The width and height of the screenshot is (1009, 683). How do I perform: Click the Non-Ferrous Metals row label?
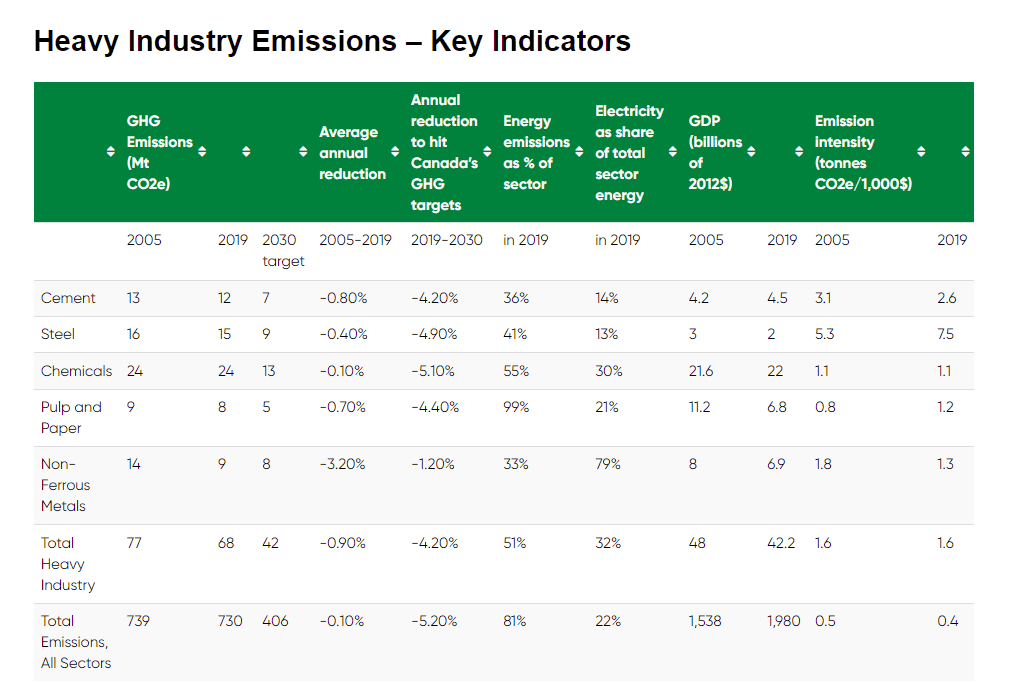pyautogui.click(x=65, y=485)
